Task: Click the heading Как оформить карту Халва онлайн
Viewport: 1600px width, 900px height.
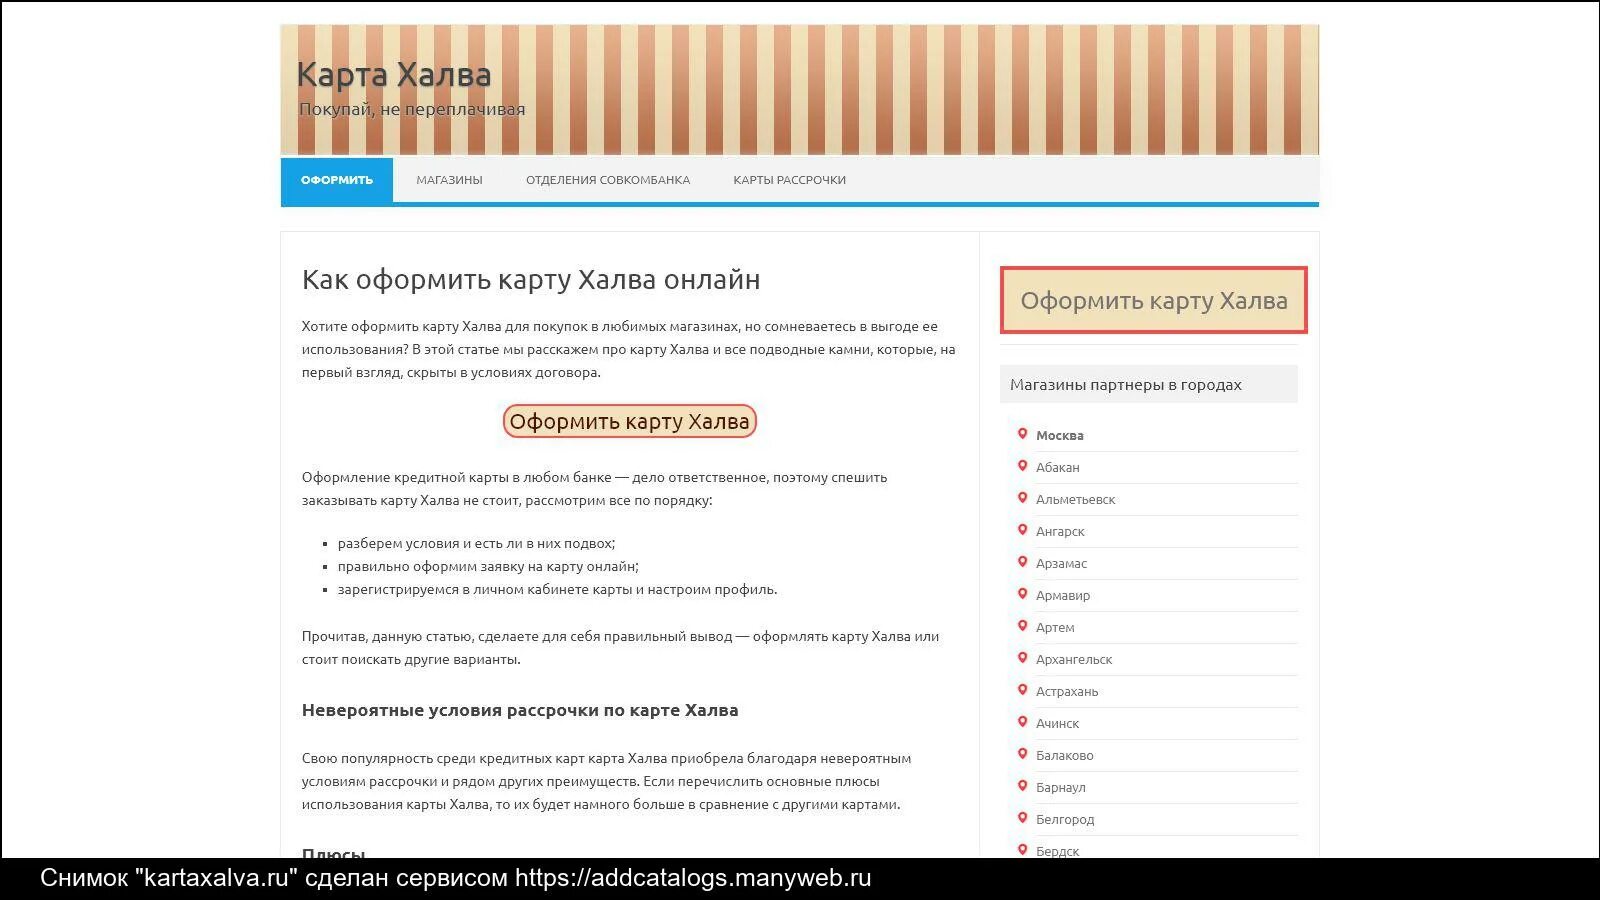Action: (531, 280)
